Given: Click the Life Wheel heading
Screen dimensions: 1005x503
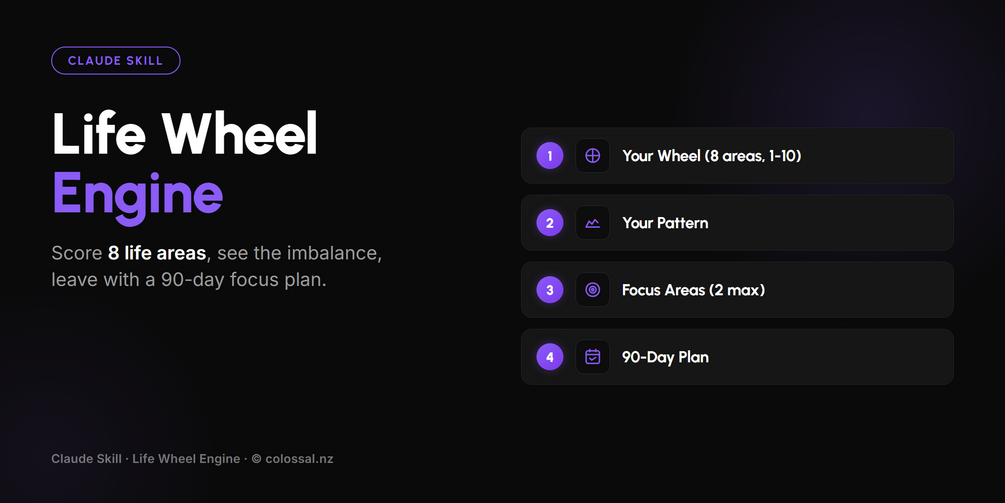Looking at the screenshot, I should 185,133.
